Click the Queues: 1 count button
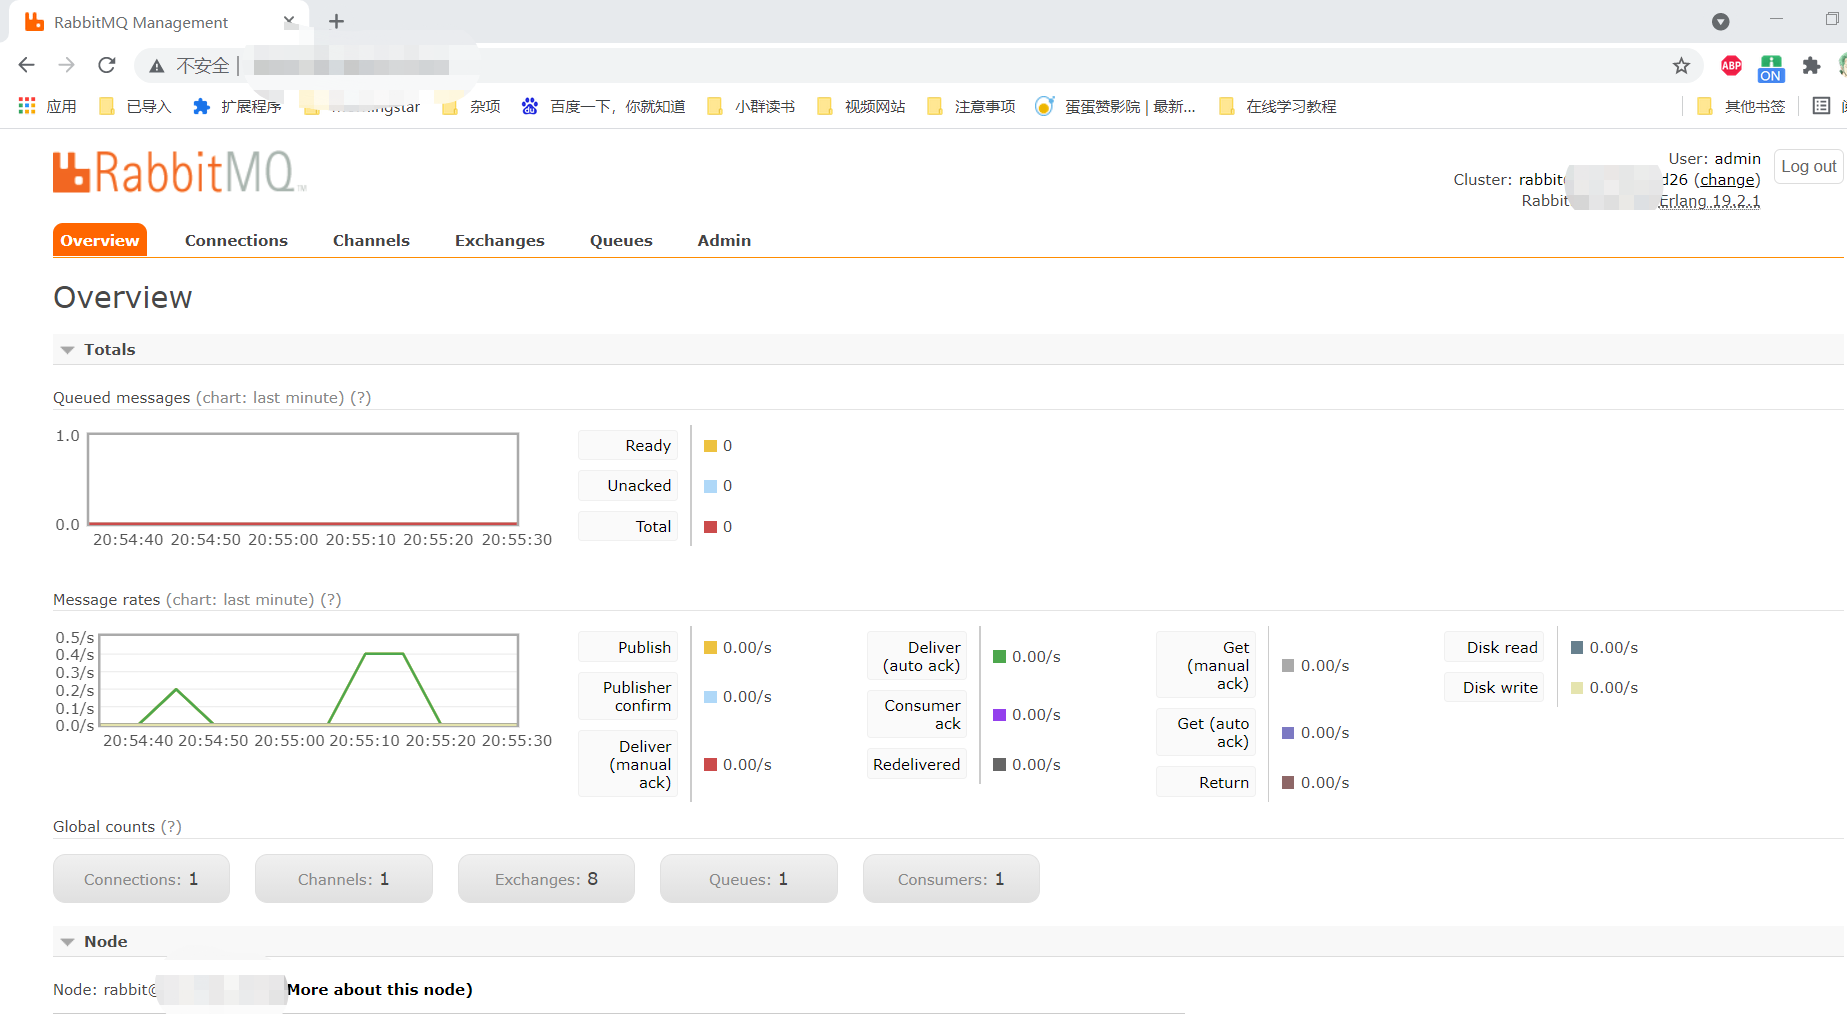The width and height of the screenshot is (1847, 1014). coord(749,879)
